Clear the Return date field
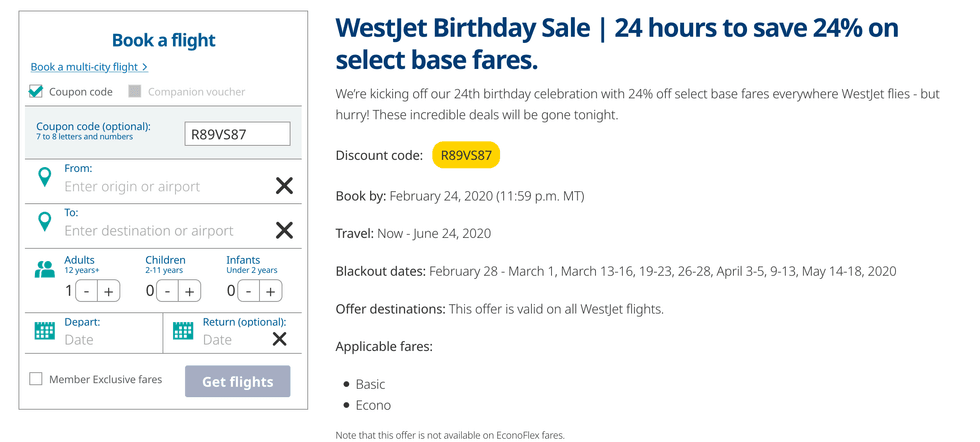The height and width of the screenshot is (442, 980). (280, 339)
